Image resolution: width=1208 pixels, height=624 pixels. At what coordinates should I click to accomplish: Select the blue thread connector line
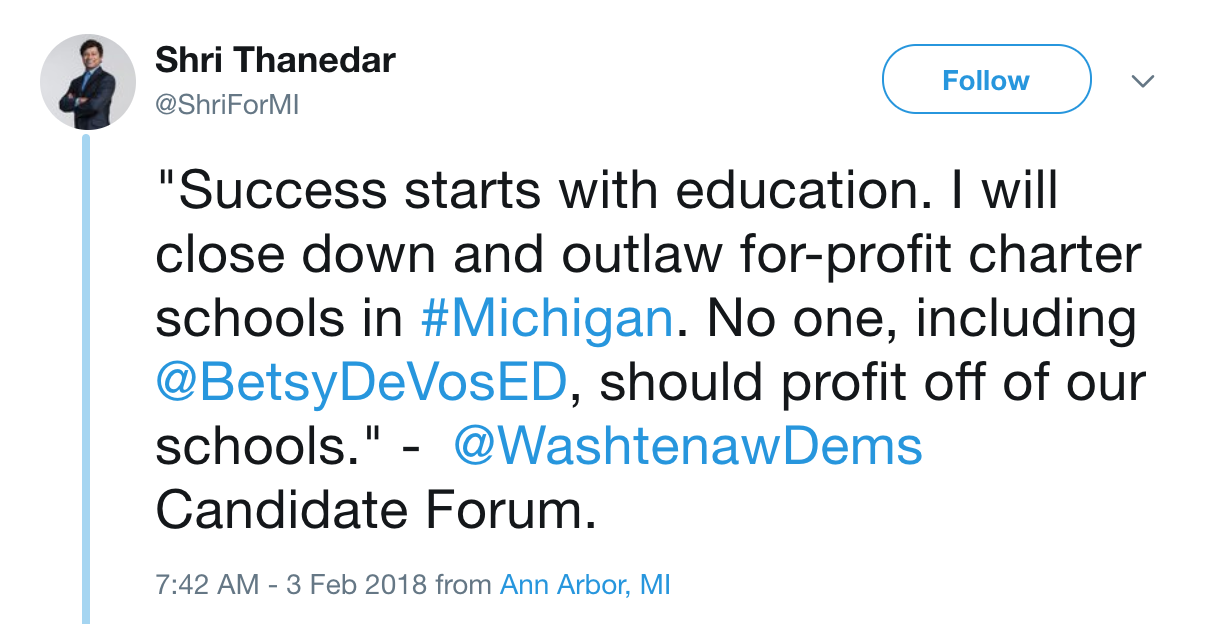click(86, 378)
